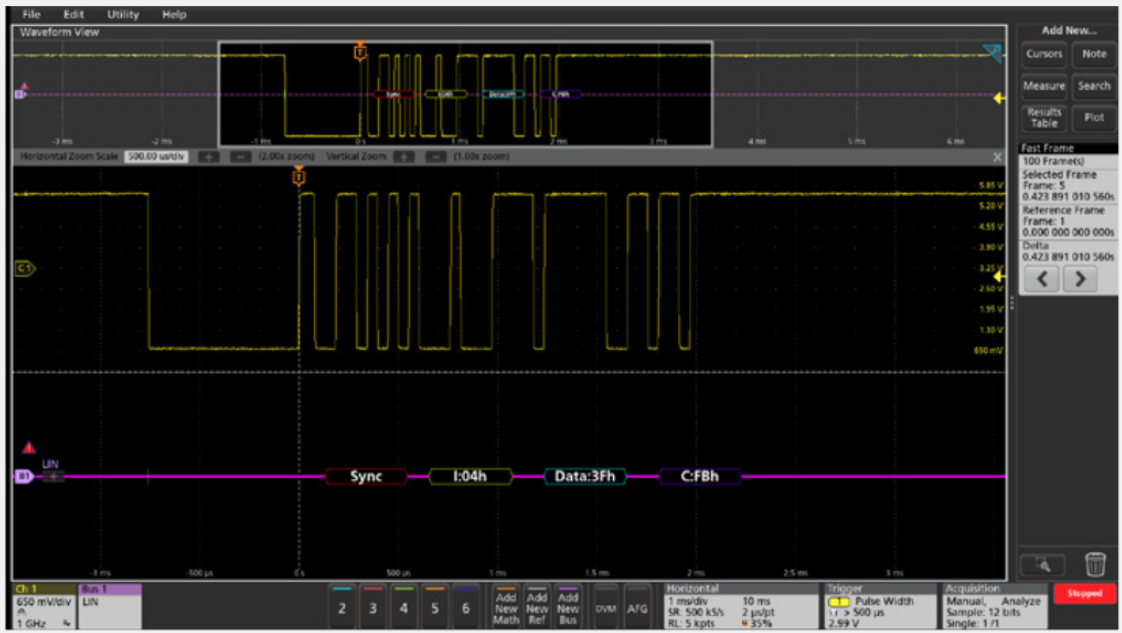Select the Sync bus decode packet
1122x633 pixels.
point(366,476)
